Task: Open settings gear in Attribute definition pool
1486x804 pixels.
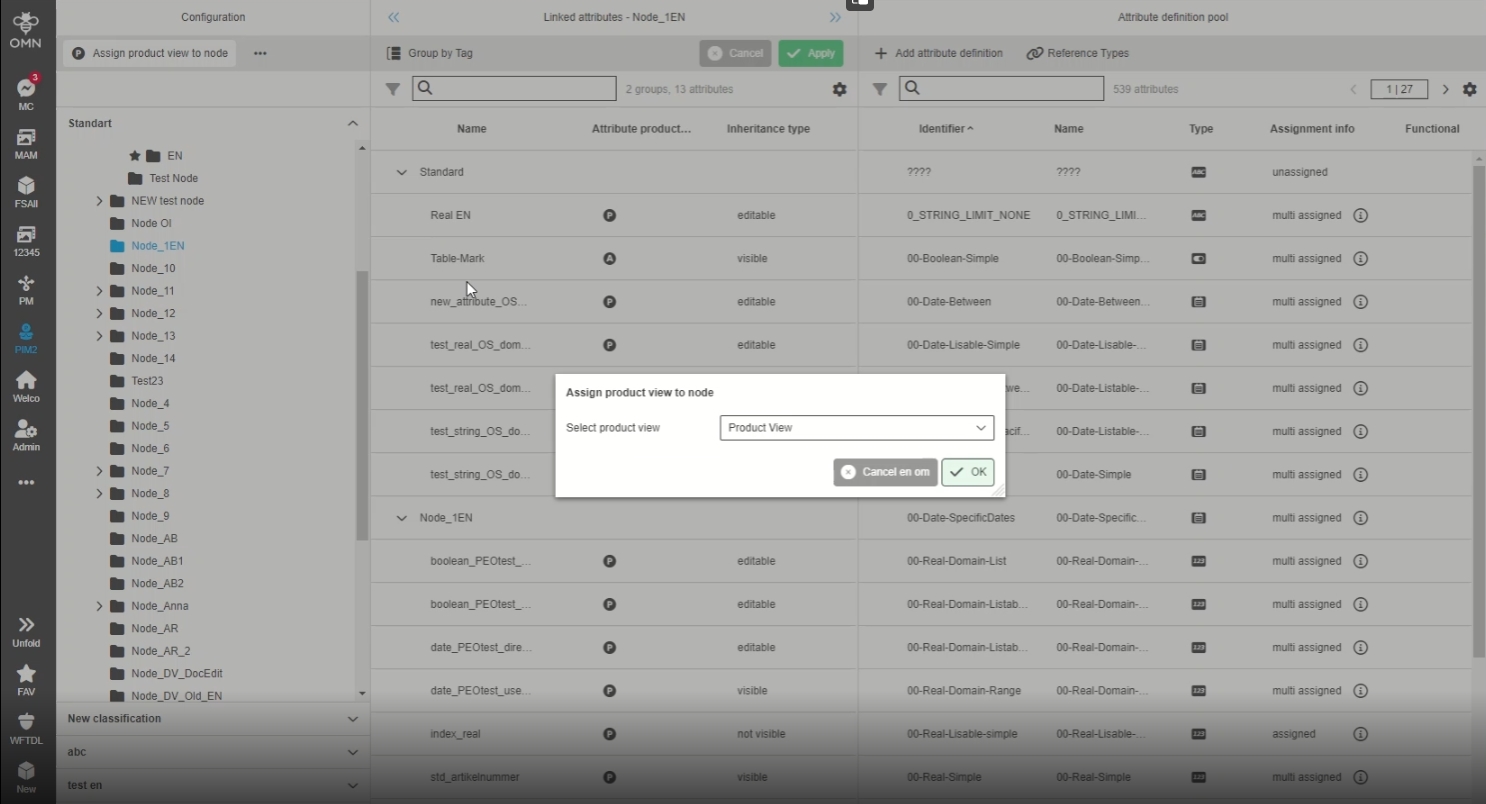Action: click(x=1469, y=89)
